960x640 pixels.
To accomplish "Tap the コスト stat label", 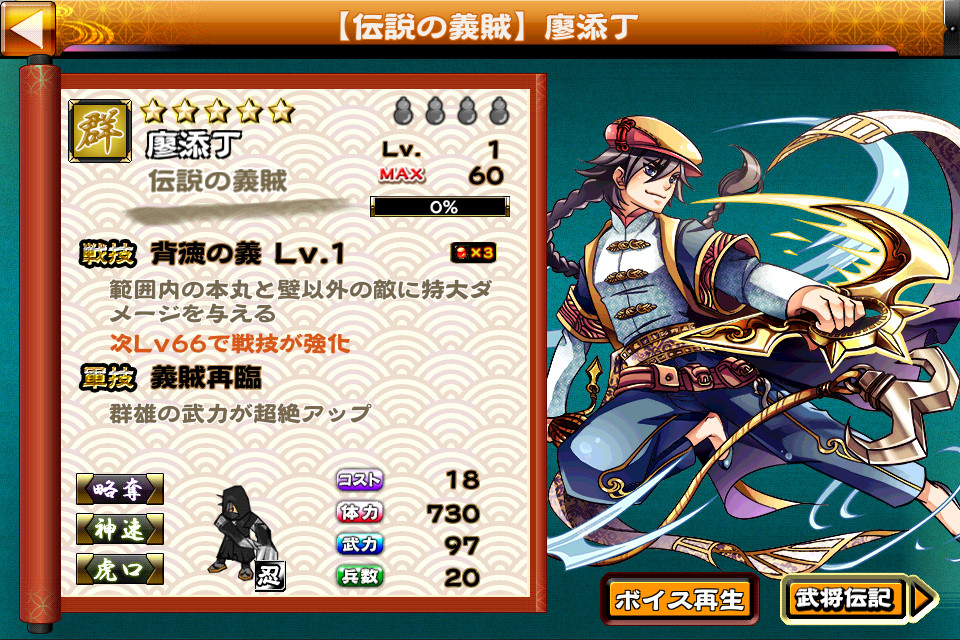I will (359, 480).
